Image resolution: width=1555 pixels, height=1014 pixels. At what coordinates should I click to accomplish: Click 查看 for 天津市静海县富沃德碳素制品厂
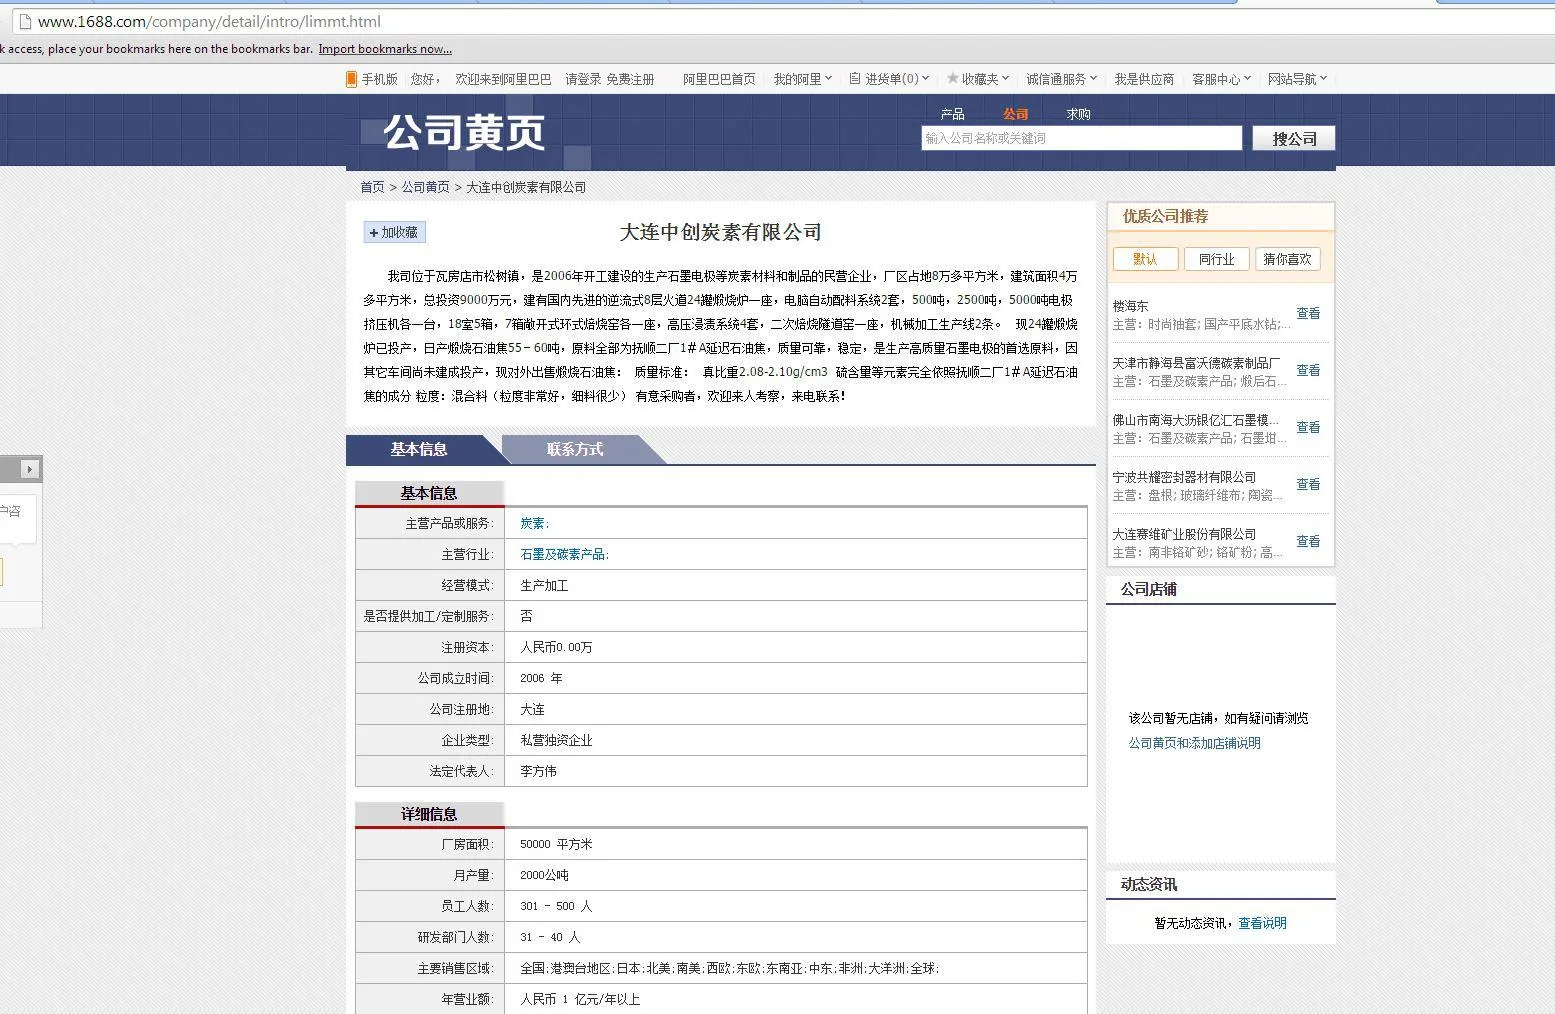(x=1308, y=370)
